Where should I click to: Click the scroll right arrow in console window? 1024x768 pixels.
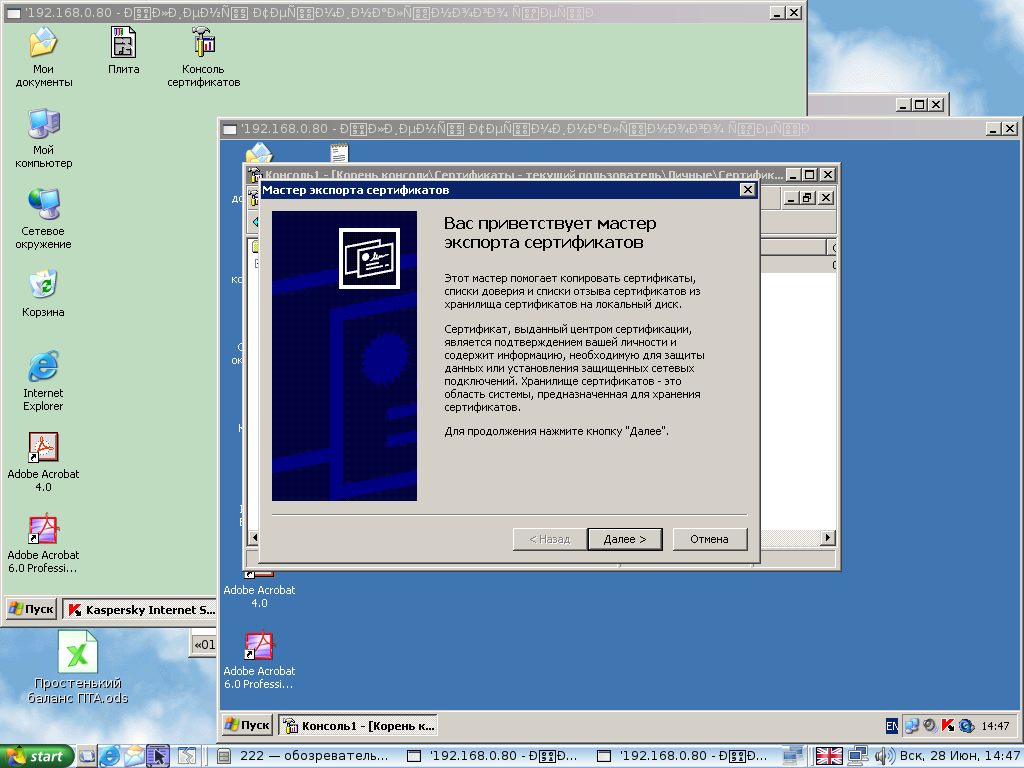click(828, 538)
